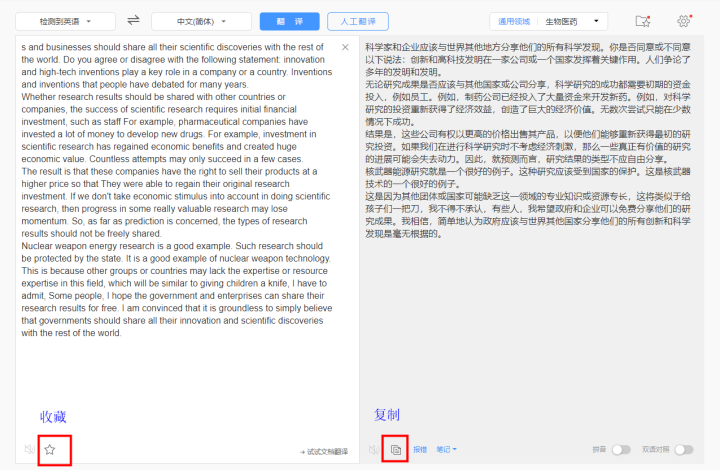Viewport: 720px width, 470px height.
Task: Expand the 生物医药 domain dropdown
Action: (572, 22)
